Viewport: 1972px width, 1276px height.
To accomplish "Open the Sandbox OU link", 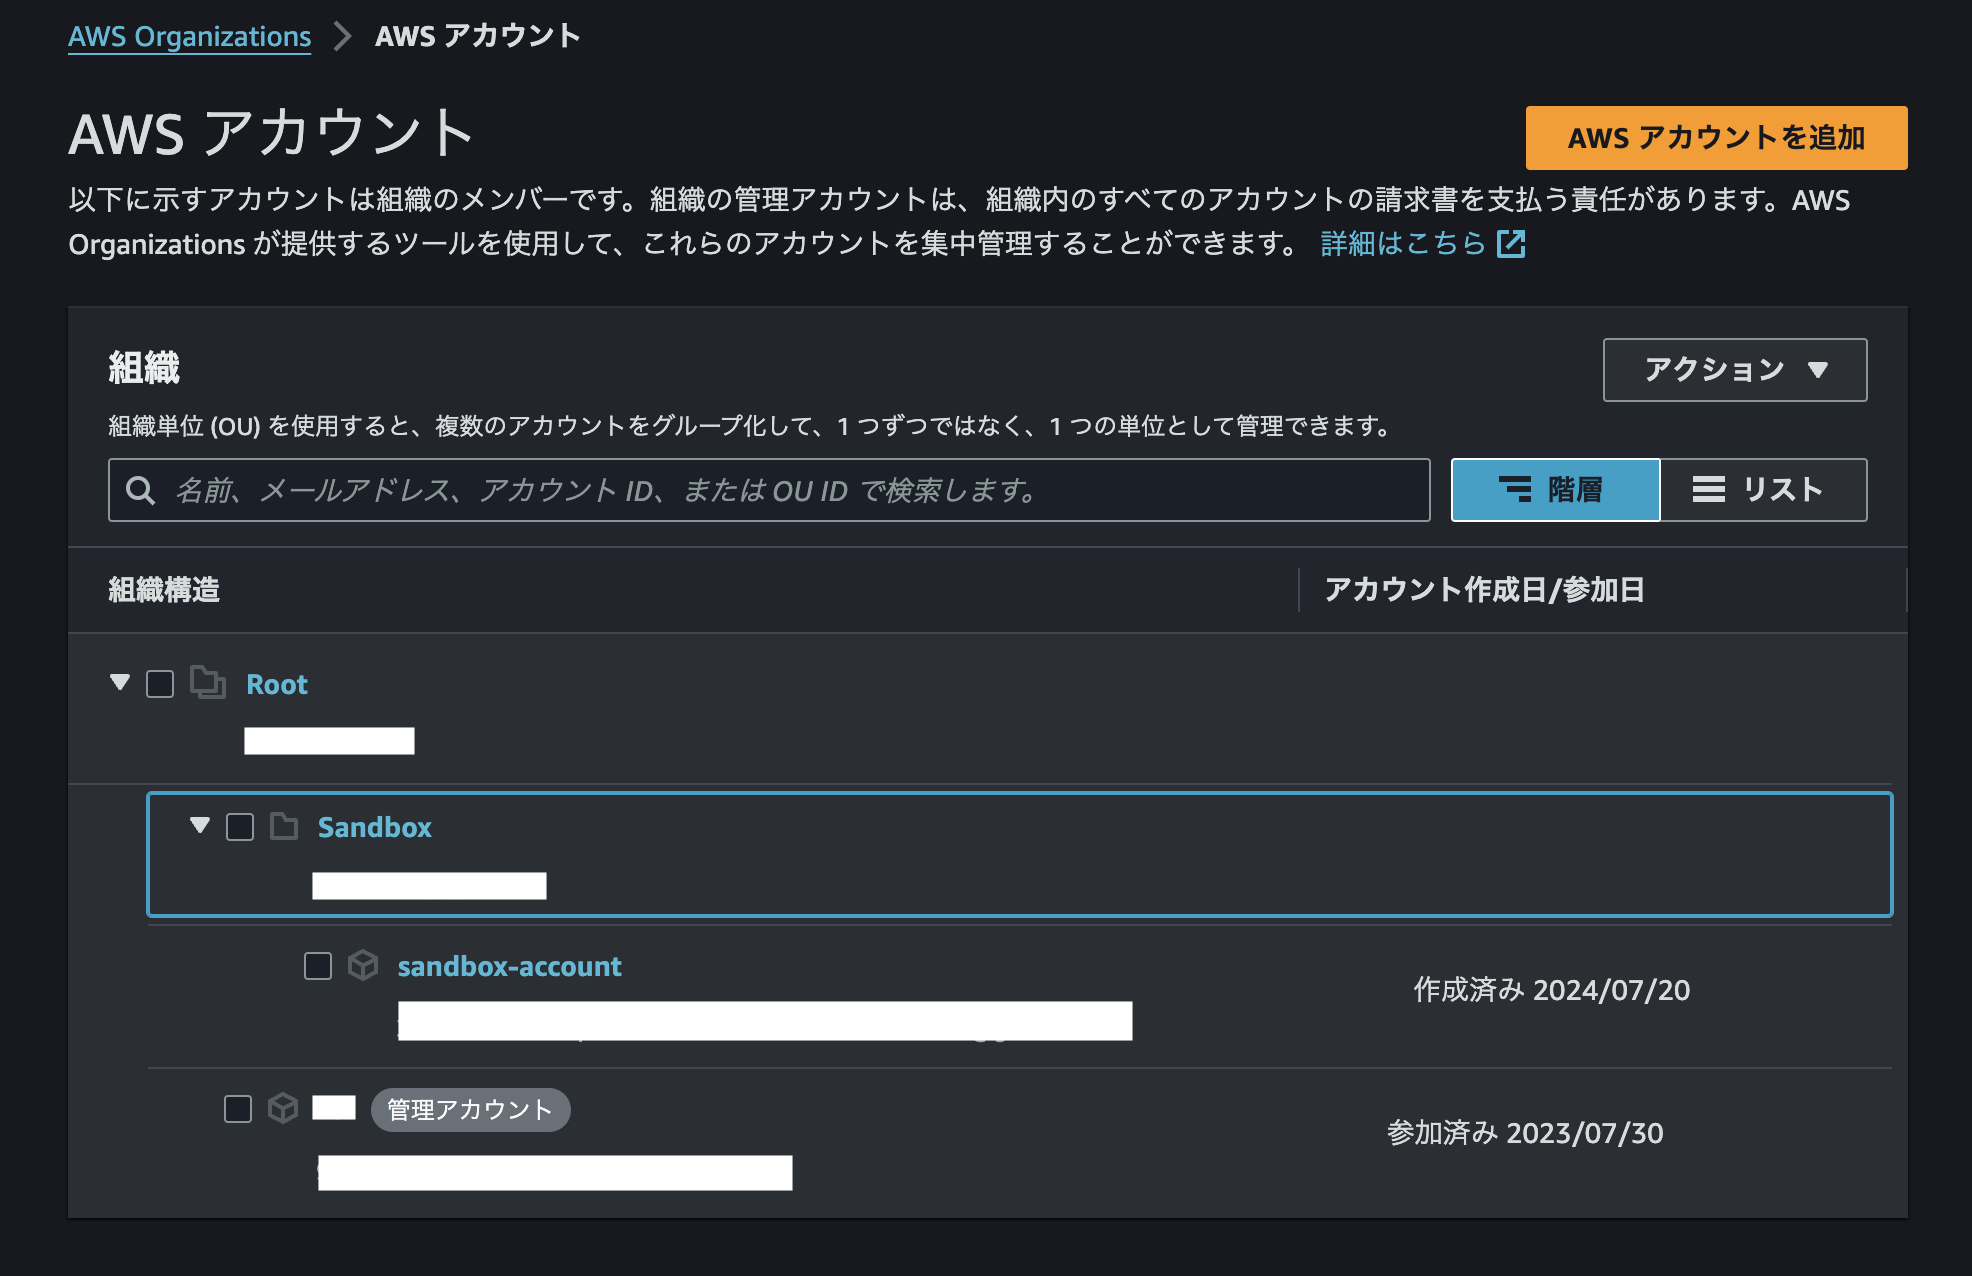I will [x=375, y=828].
